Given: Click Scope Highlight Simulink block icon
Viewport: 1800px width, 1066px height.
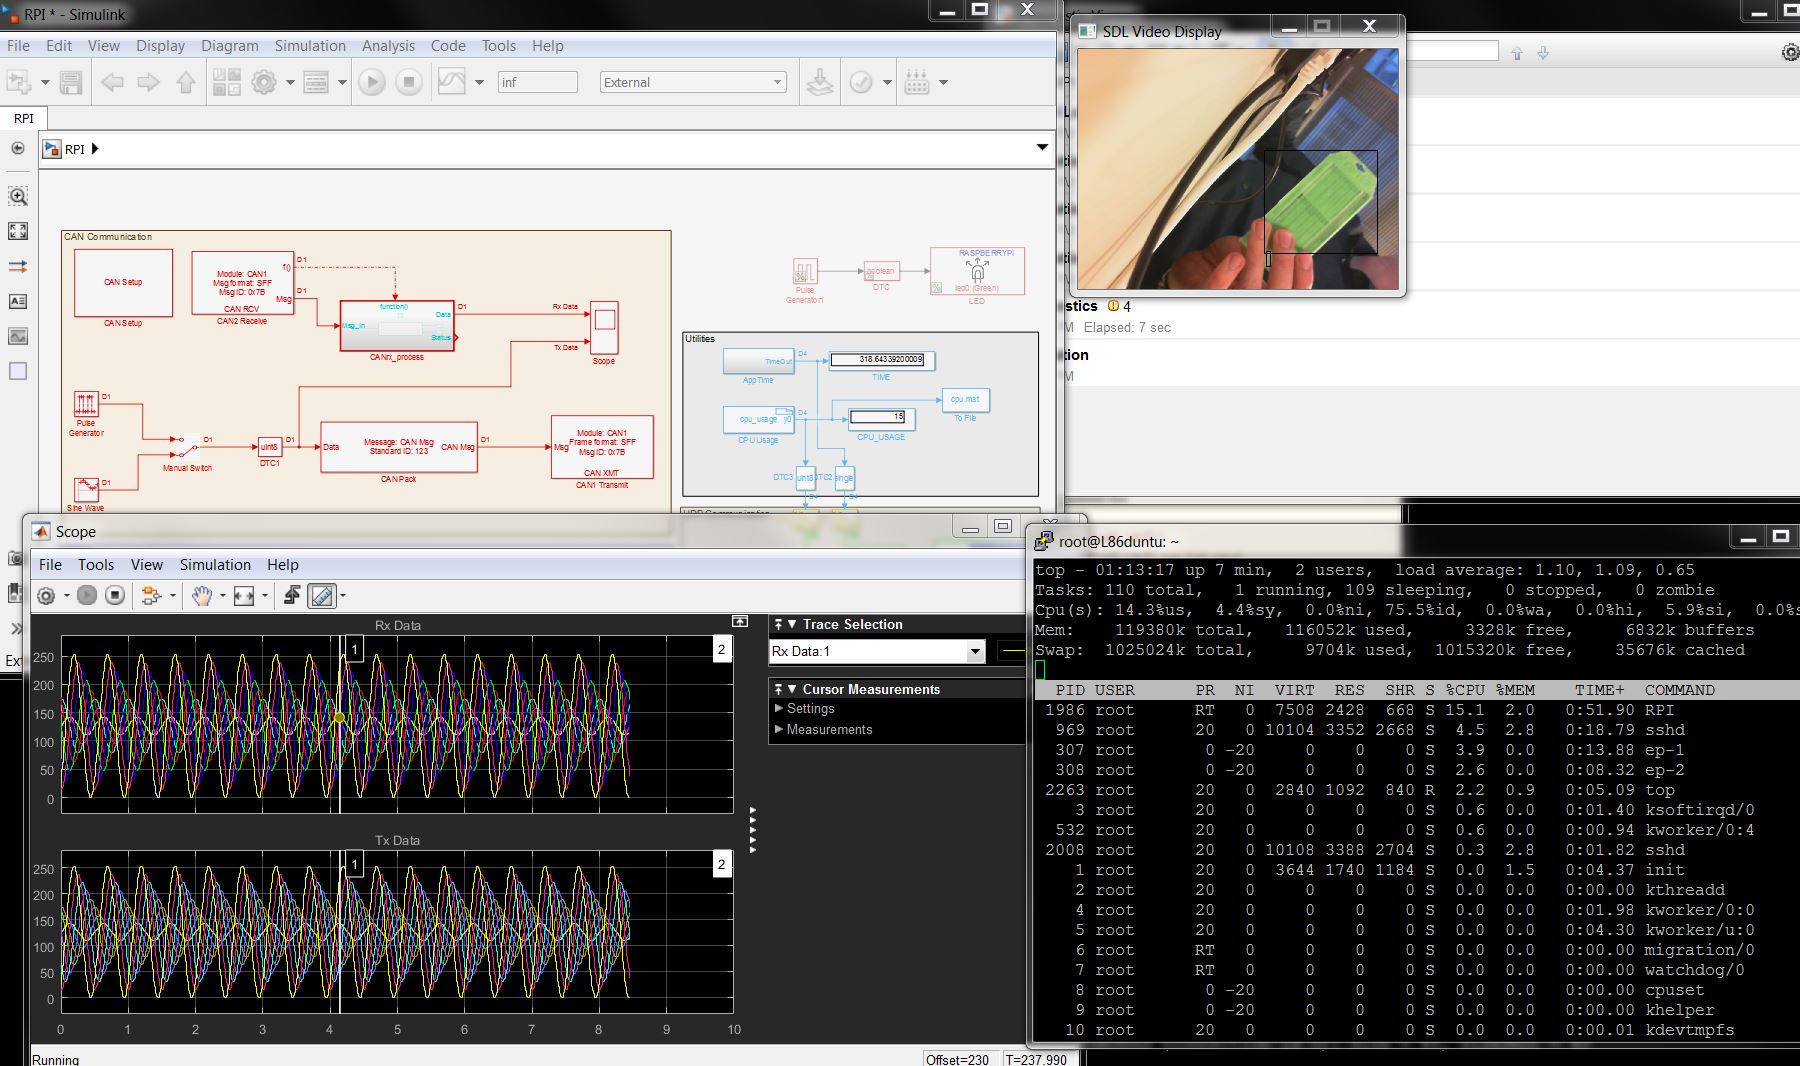Looking at the screenshot, I should click(x=151, y=596).
